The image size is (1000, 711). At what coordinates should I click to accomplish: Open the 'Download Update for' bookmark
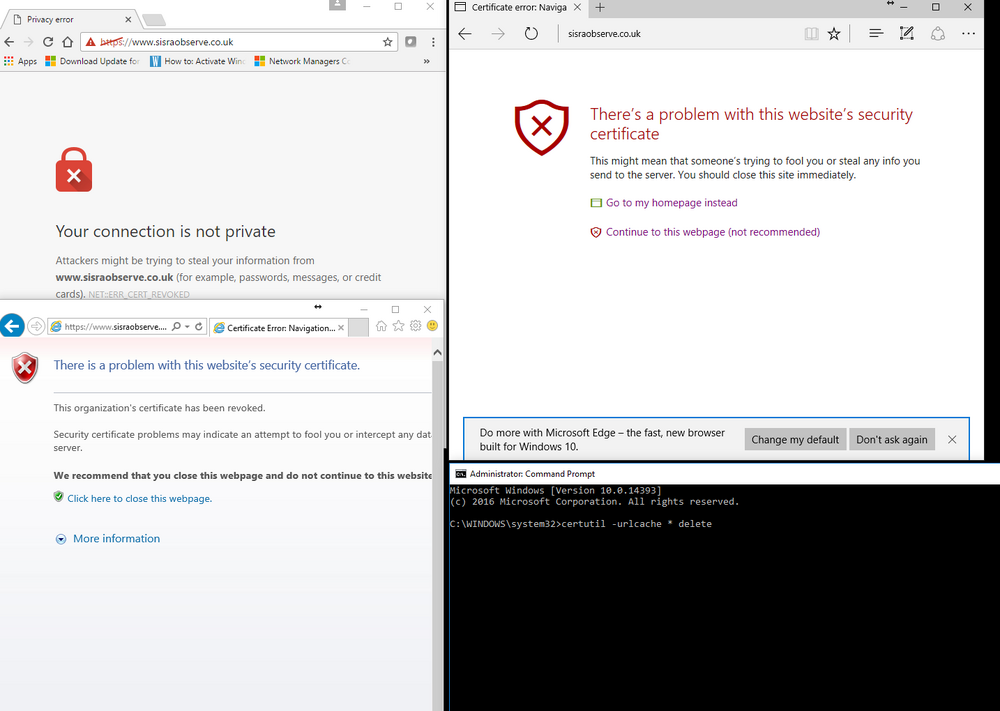pyautogui.click(x=93, y=61)
